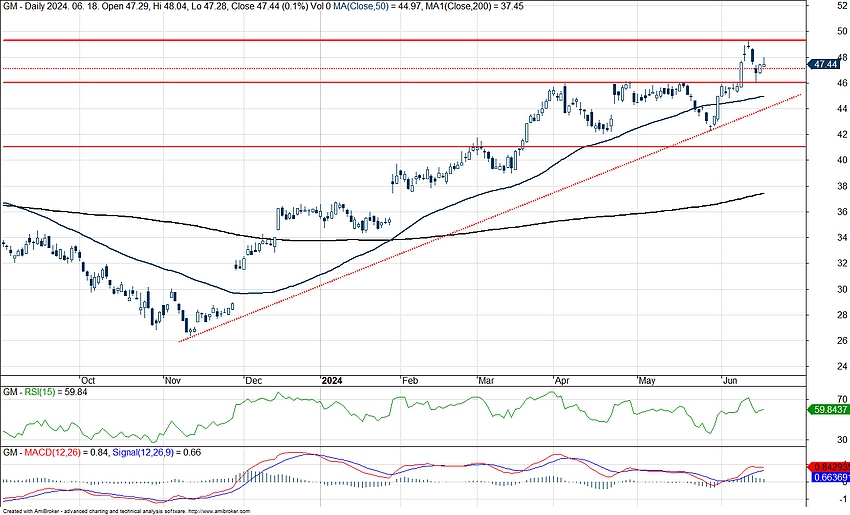This screenshot has height=515, width=850.
Task: Click the 'Apr' month label on time axis
Action: [562, 381]
